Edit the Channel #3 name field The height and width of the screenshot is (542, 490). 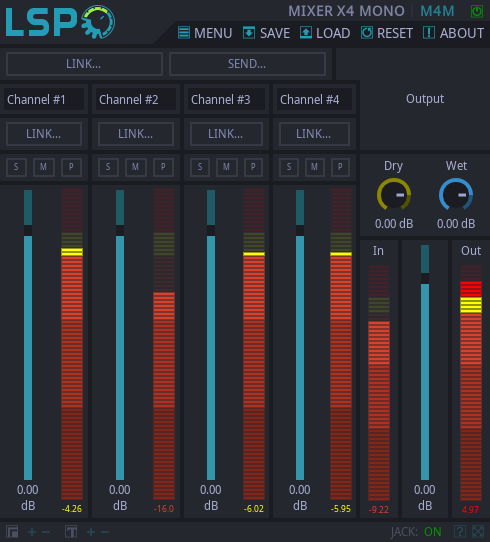(226, 100)
